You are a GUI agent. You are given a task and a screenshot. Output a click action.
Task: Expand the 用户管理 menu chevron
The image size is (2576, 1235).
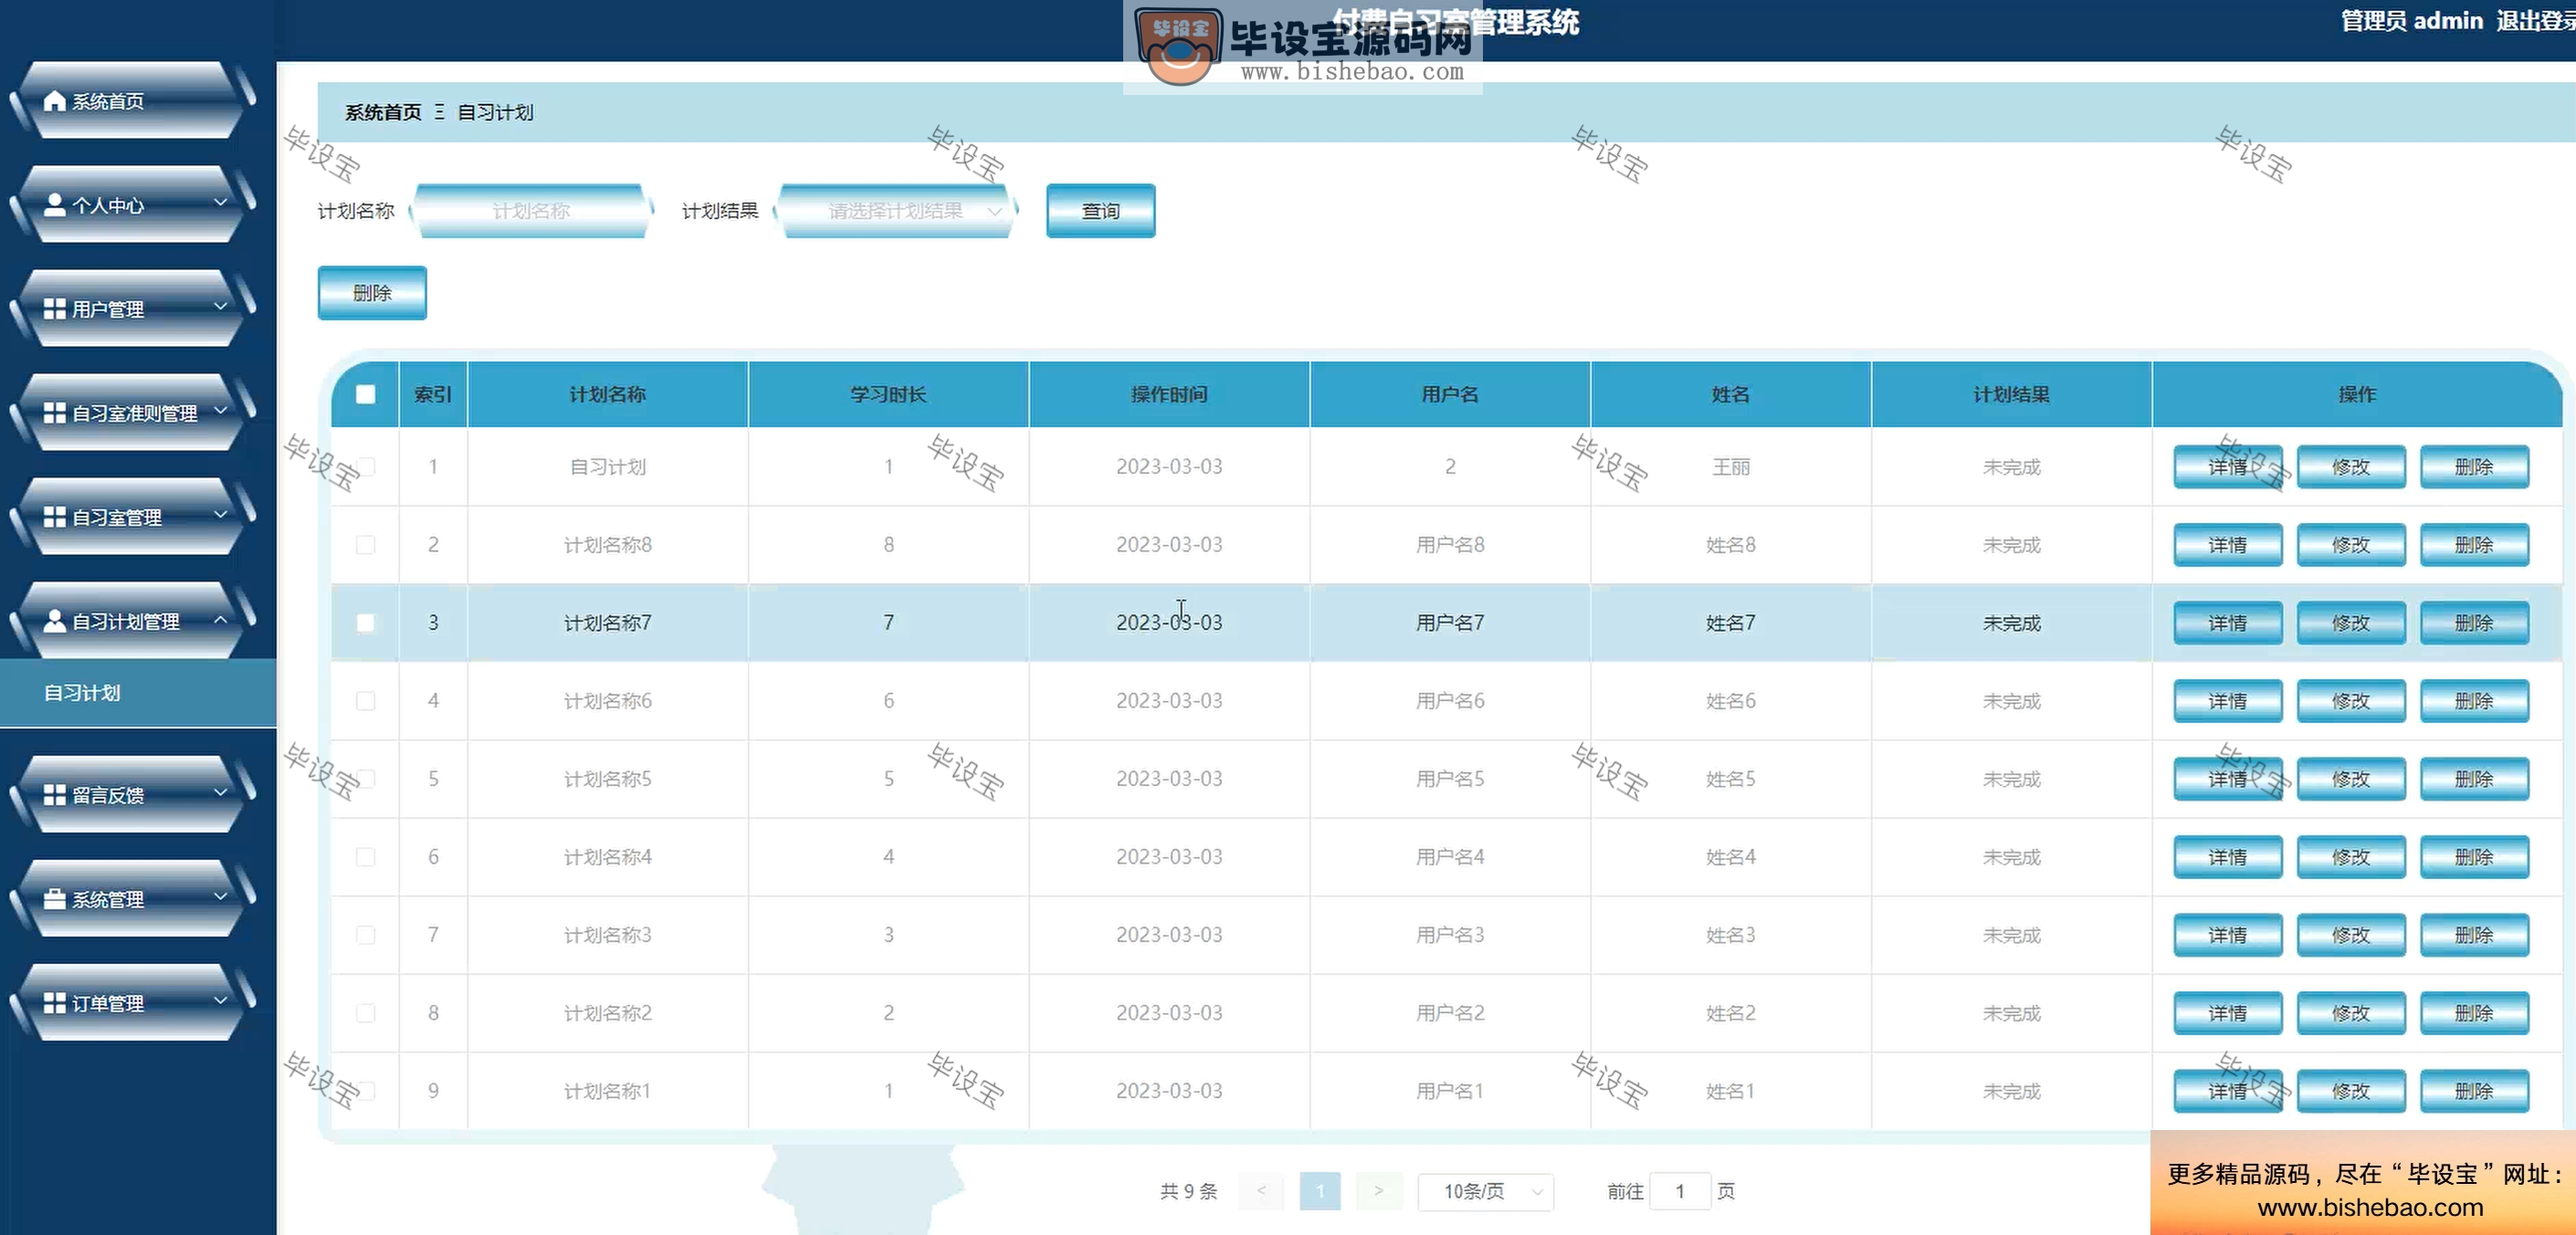(x=221, y=306)
